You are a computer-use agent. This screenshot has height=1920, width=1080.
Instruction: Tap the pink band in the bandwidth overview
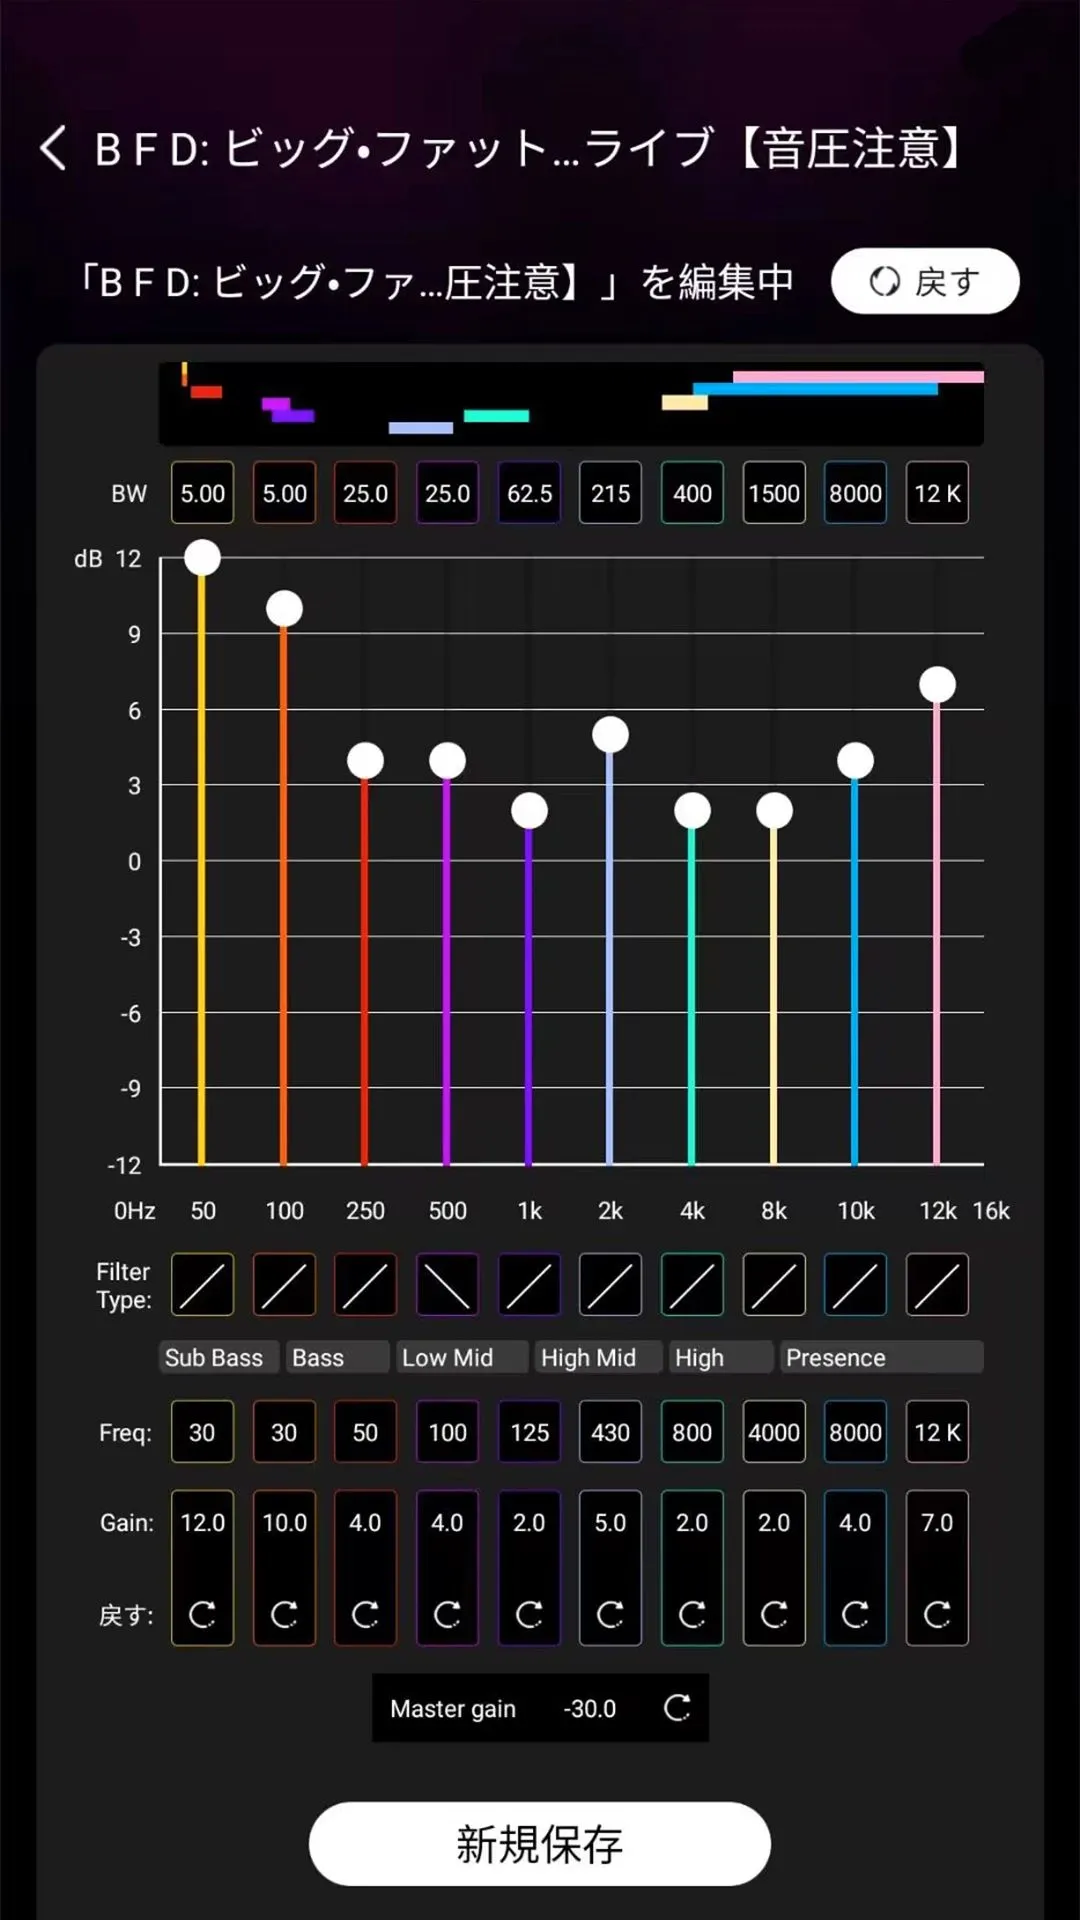(x=858, y=377)
